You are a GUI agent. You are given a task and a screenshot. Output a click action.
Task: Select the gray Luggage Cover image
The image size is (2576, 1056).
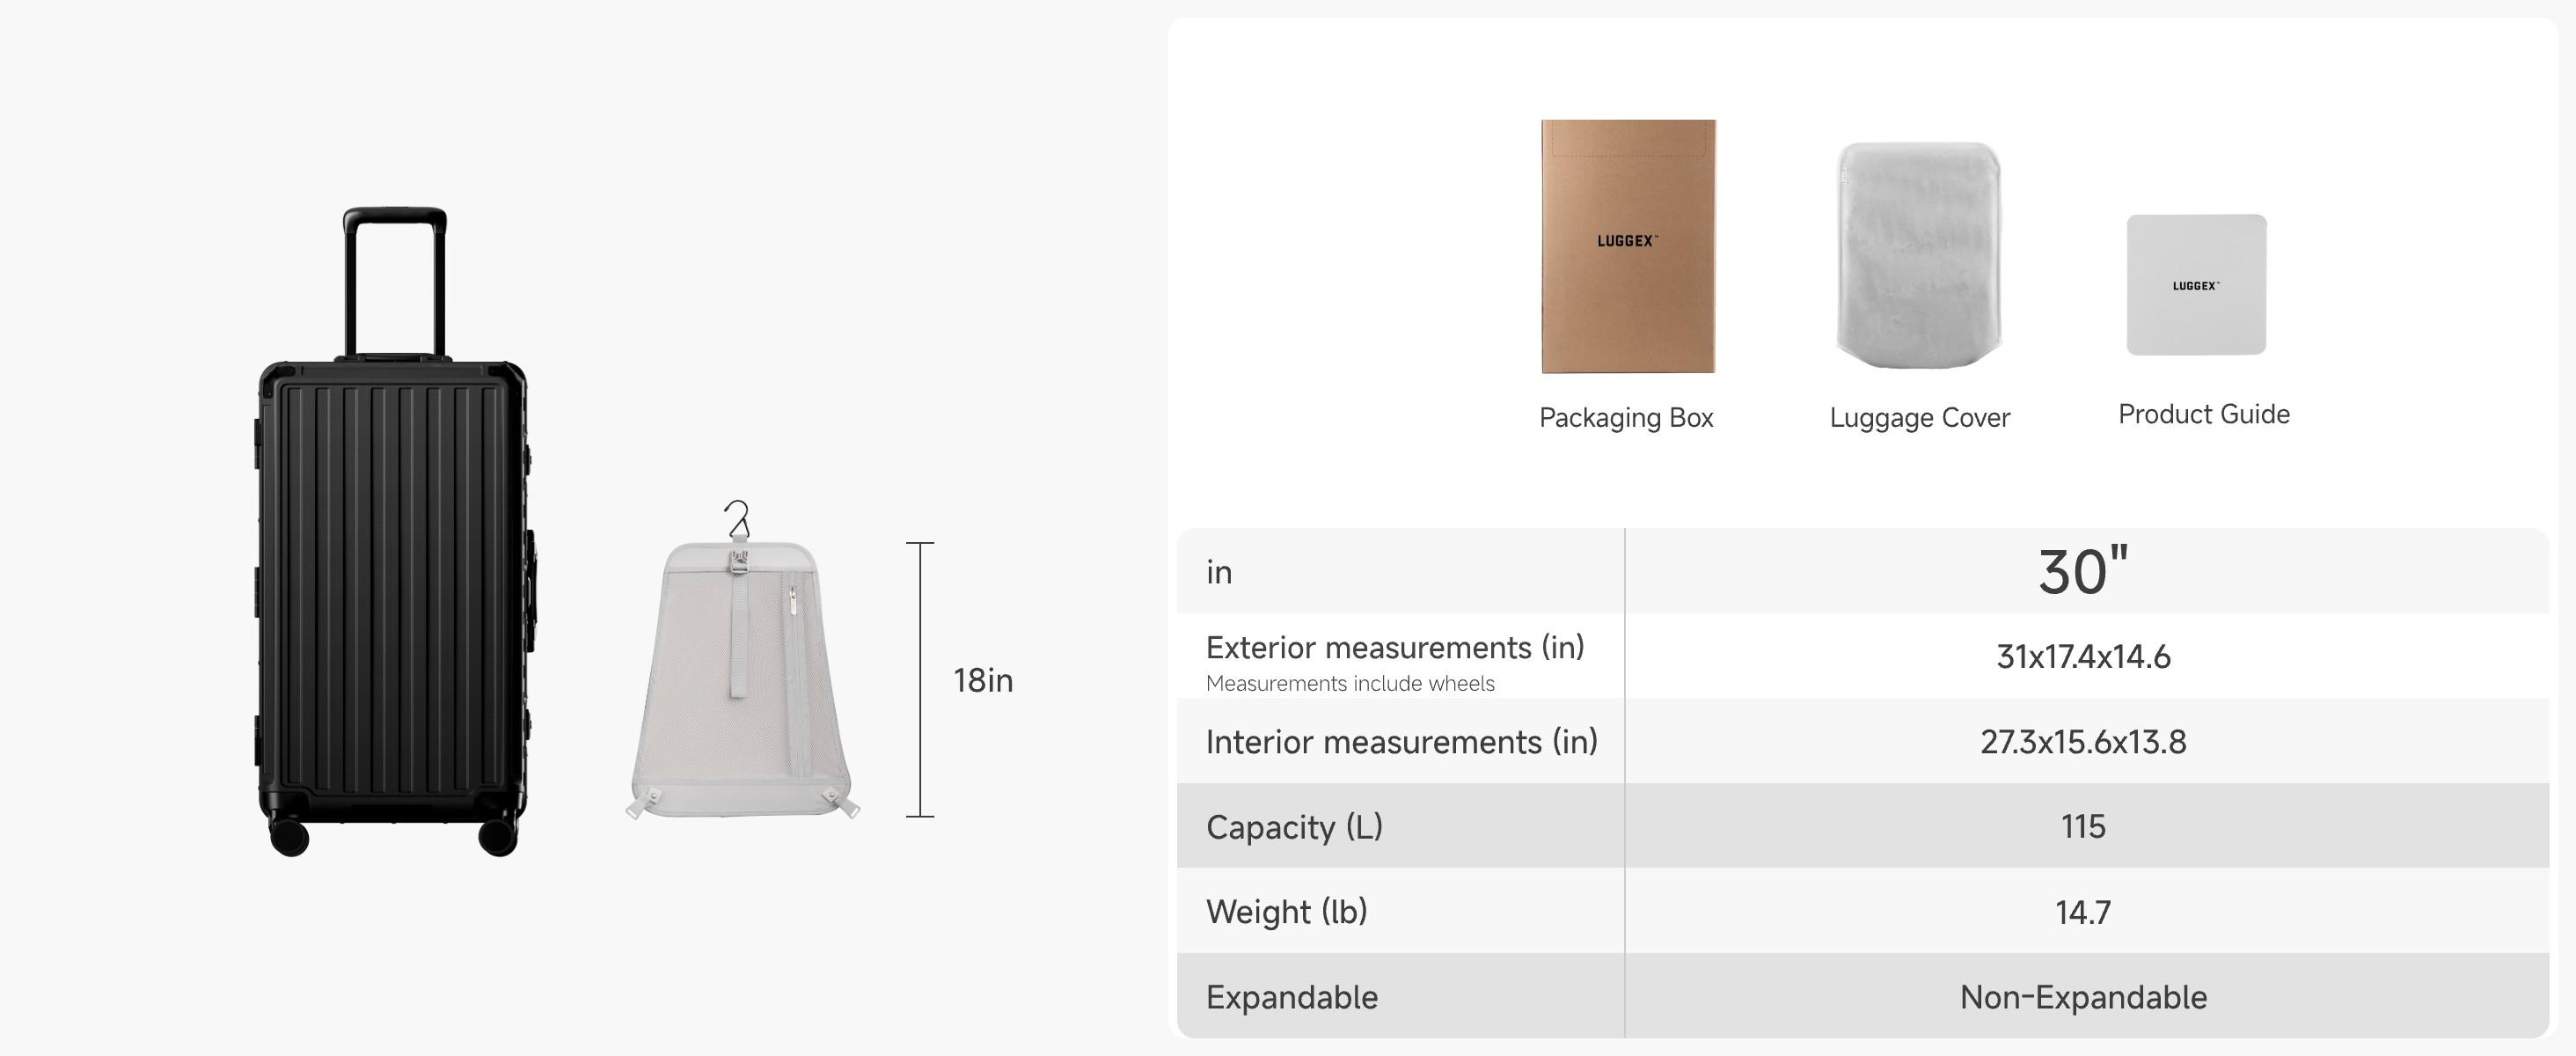click(x=1919, y=255)
